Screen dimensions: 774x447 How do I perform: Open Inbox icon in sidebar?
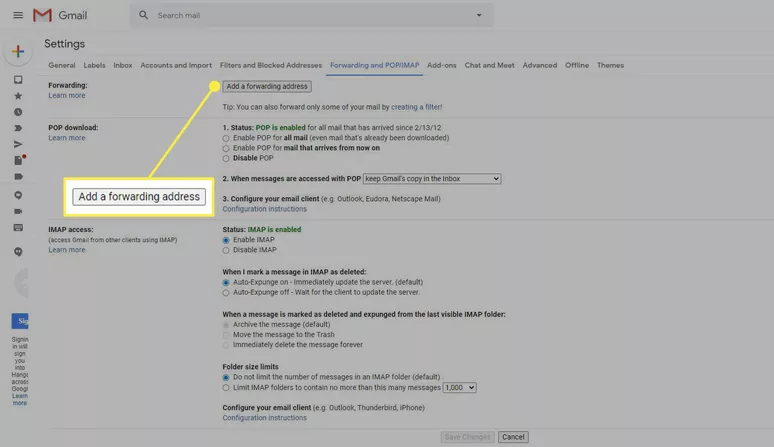pyautogui.click(x=18, y=79)
